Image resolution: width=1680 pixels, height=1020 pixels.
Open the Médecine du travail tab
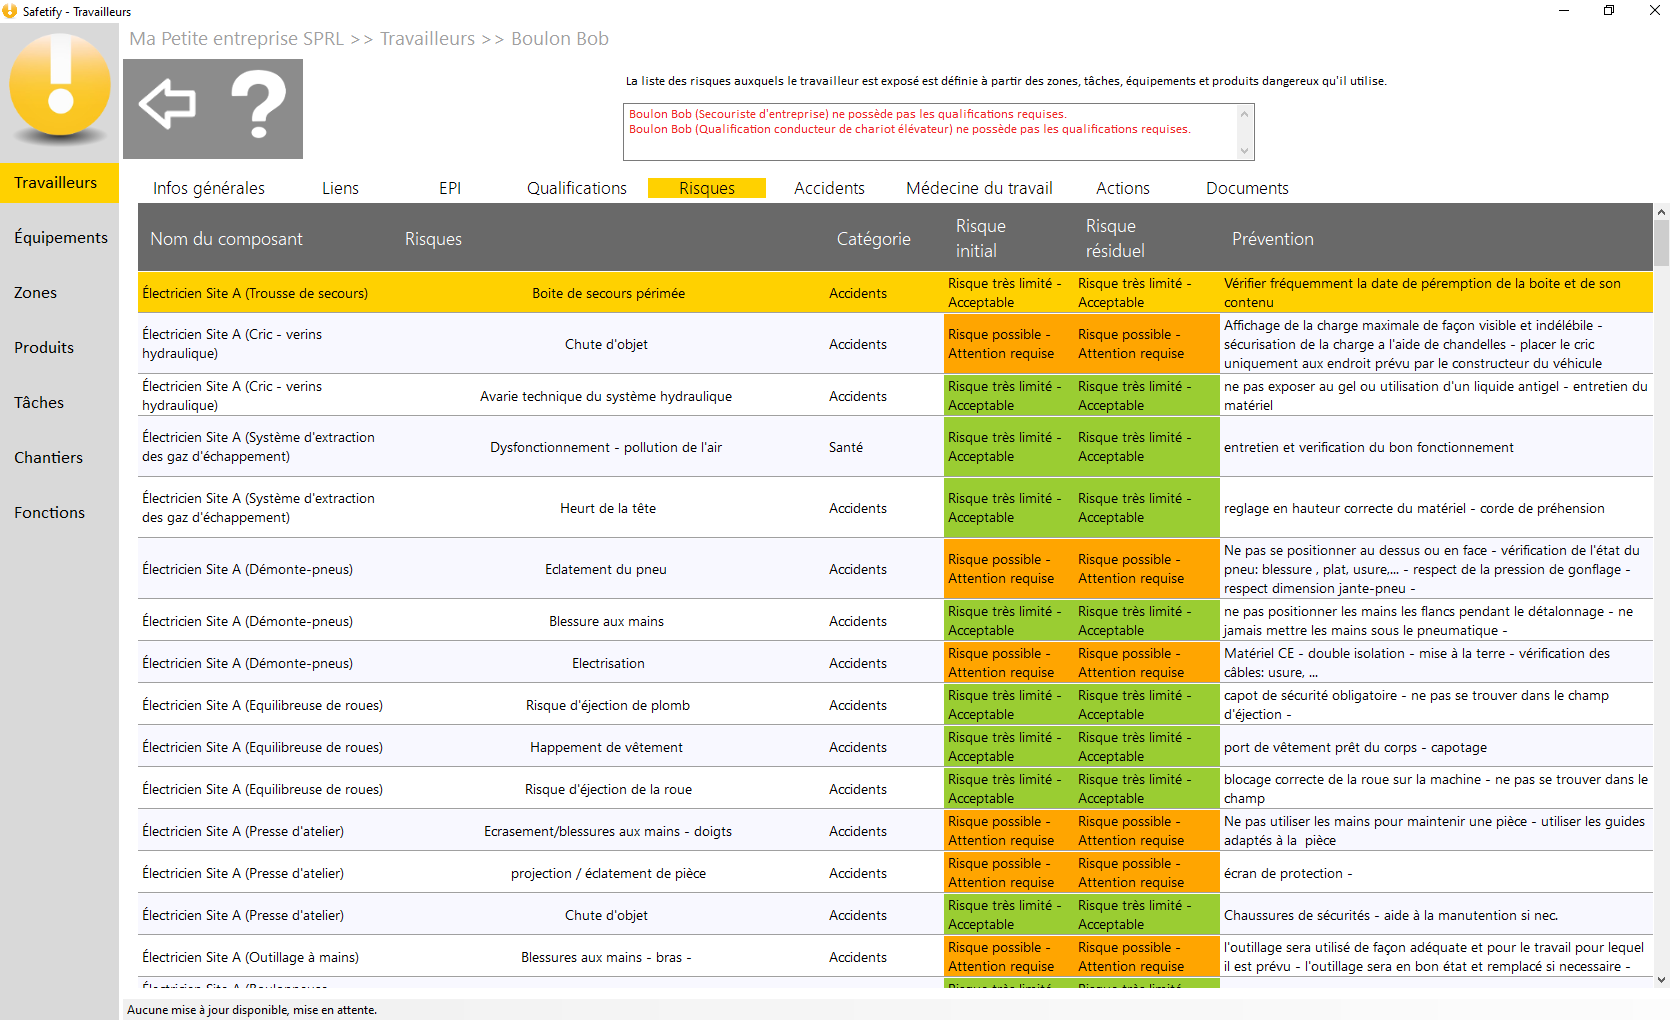pyautogui.click(x=979, y=188)
